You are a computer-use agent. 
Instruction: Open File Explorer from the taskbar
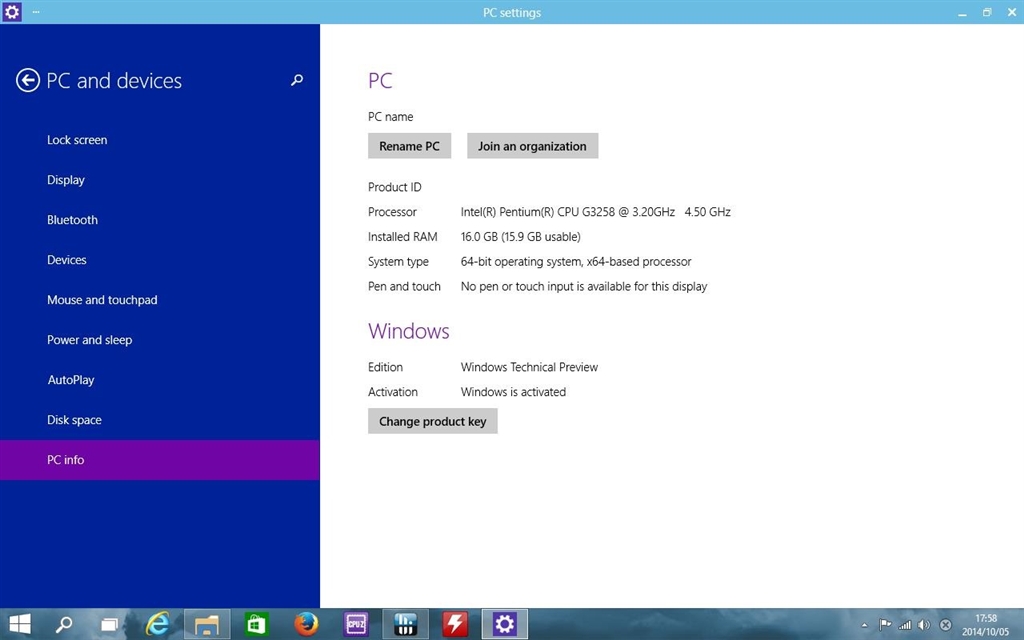[x=207, y=624]
